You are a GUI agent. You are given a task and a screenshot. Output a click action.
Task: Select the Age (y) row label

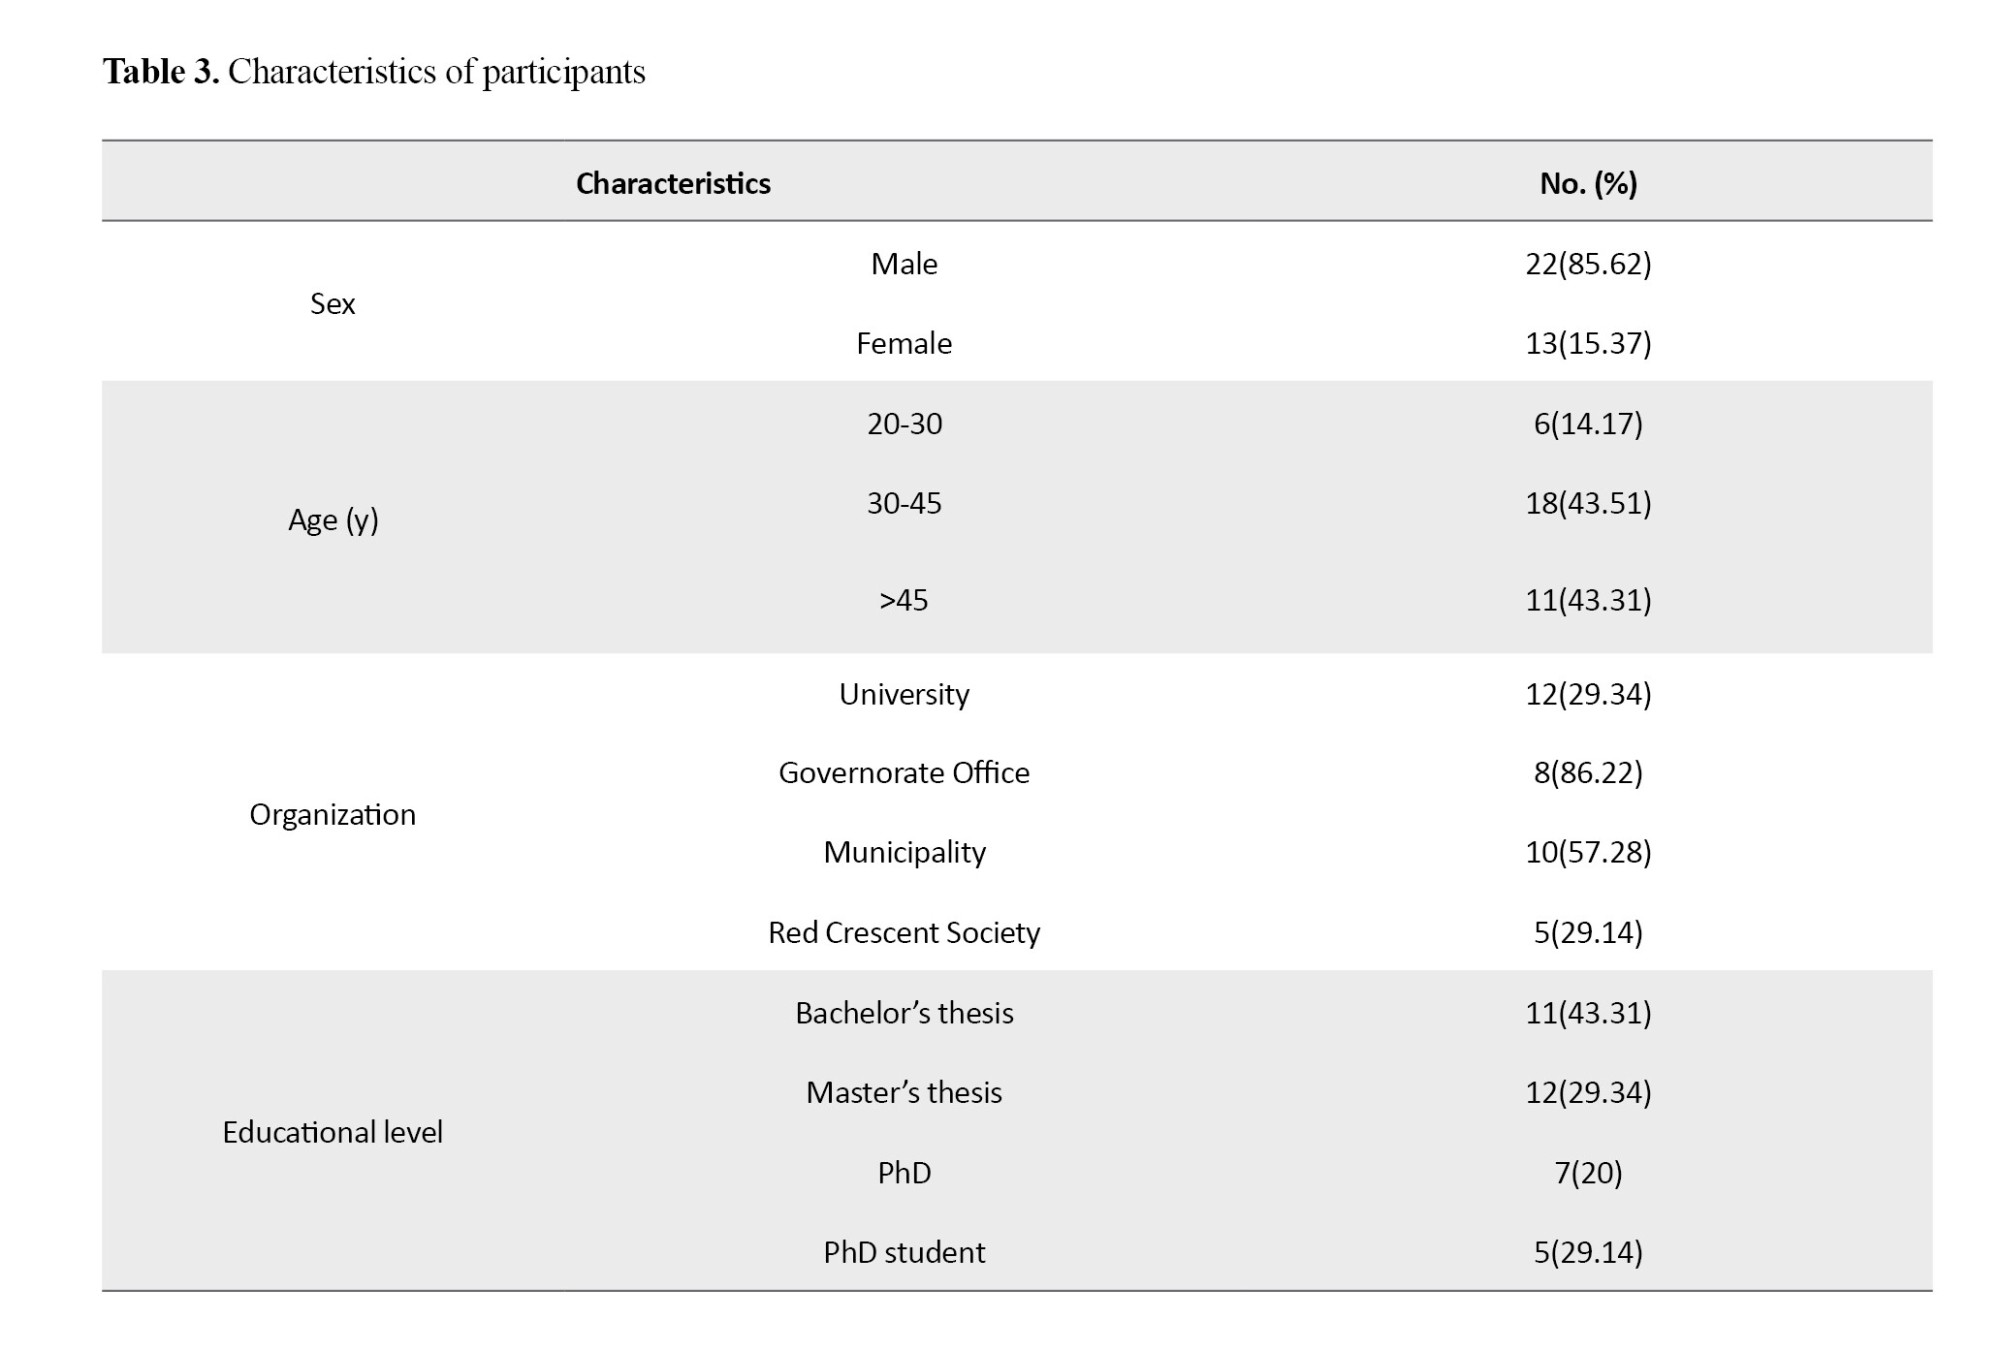click(333, 520)
